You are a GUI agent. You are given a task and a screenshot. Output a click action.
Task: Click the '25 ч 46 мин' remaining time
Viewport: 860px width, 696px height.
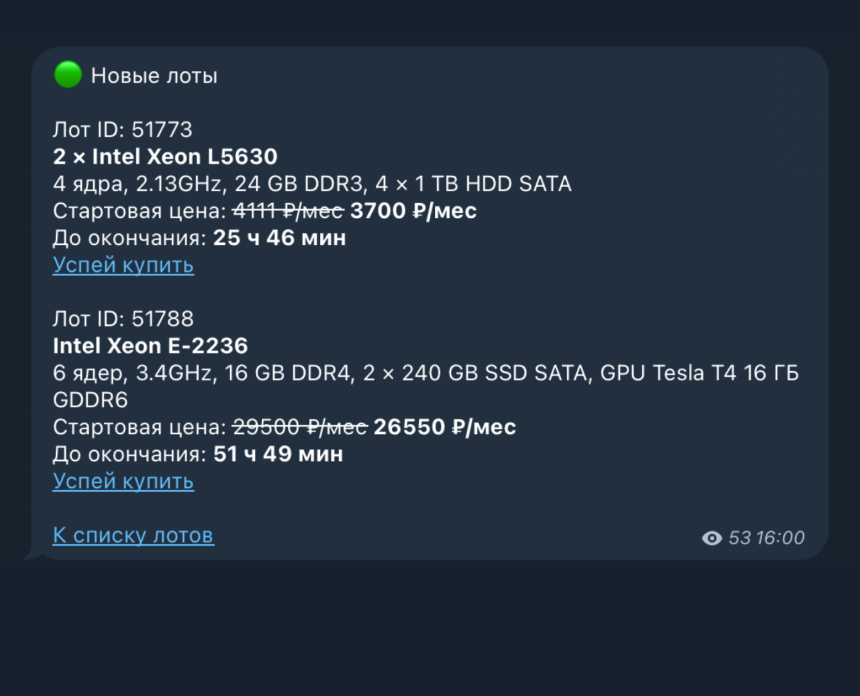point(279,238)
